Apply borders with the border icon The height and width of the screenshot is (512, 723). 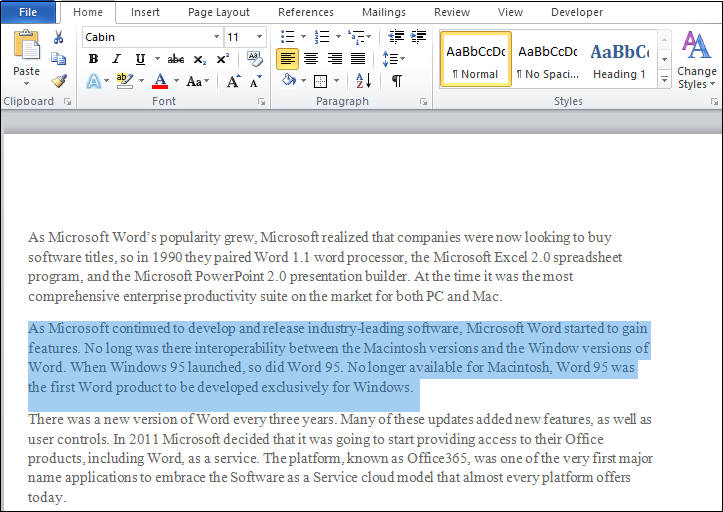point(320,82)
